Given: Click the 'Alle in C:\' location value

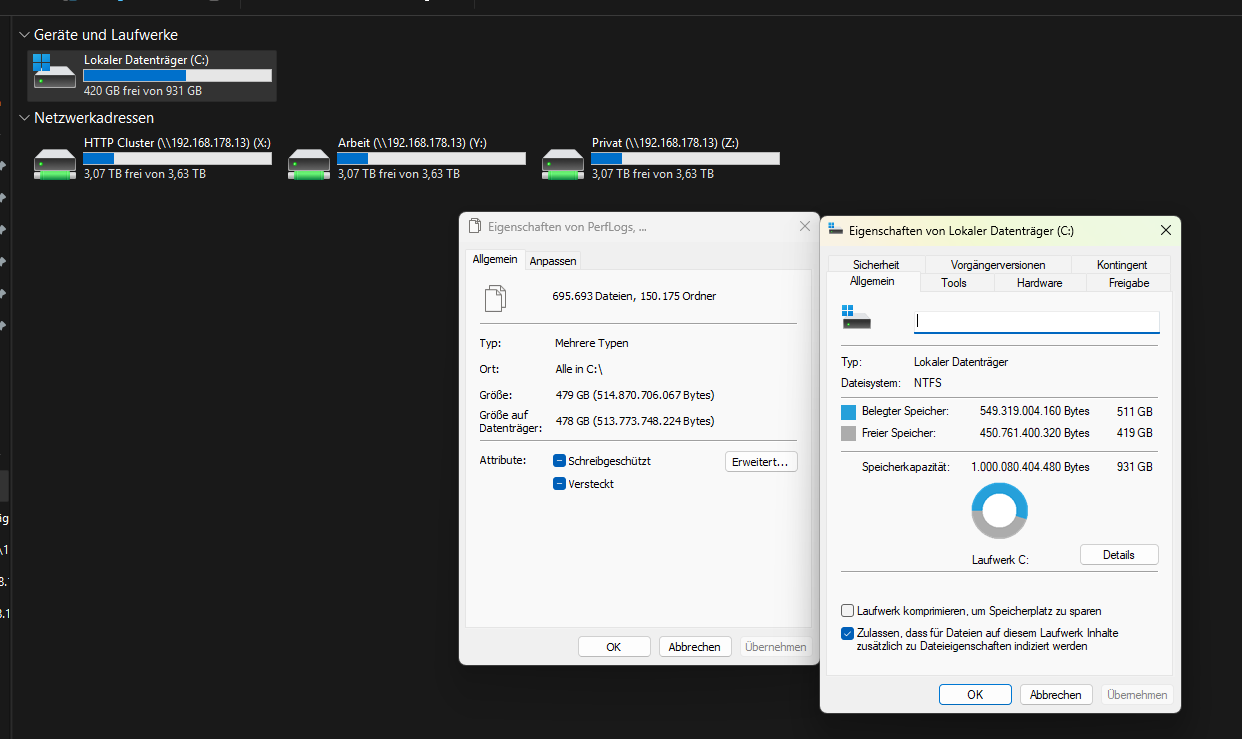Looking at the screenshot, I should (x=579, y=369).
